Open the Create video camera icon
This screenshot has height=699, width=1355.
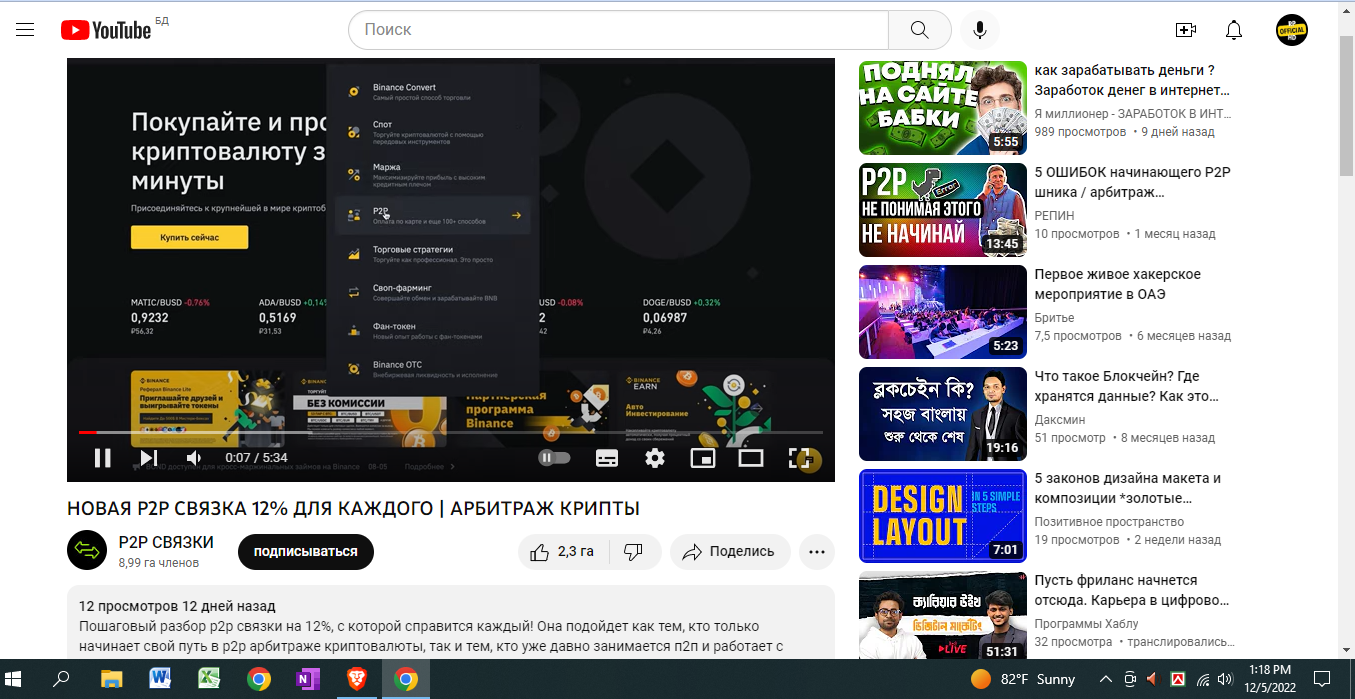1186,30
